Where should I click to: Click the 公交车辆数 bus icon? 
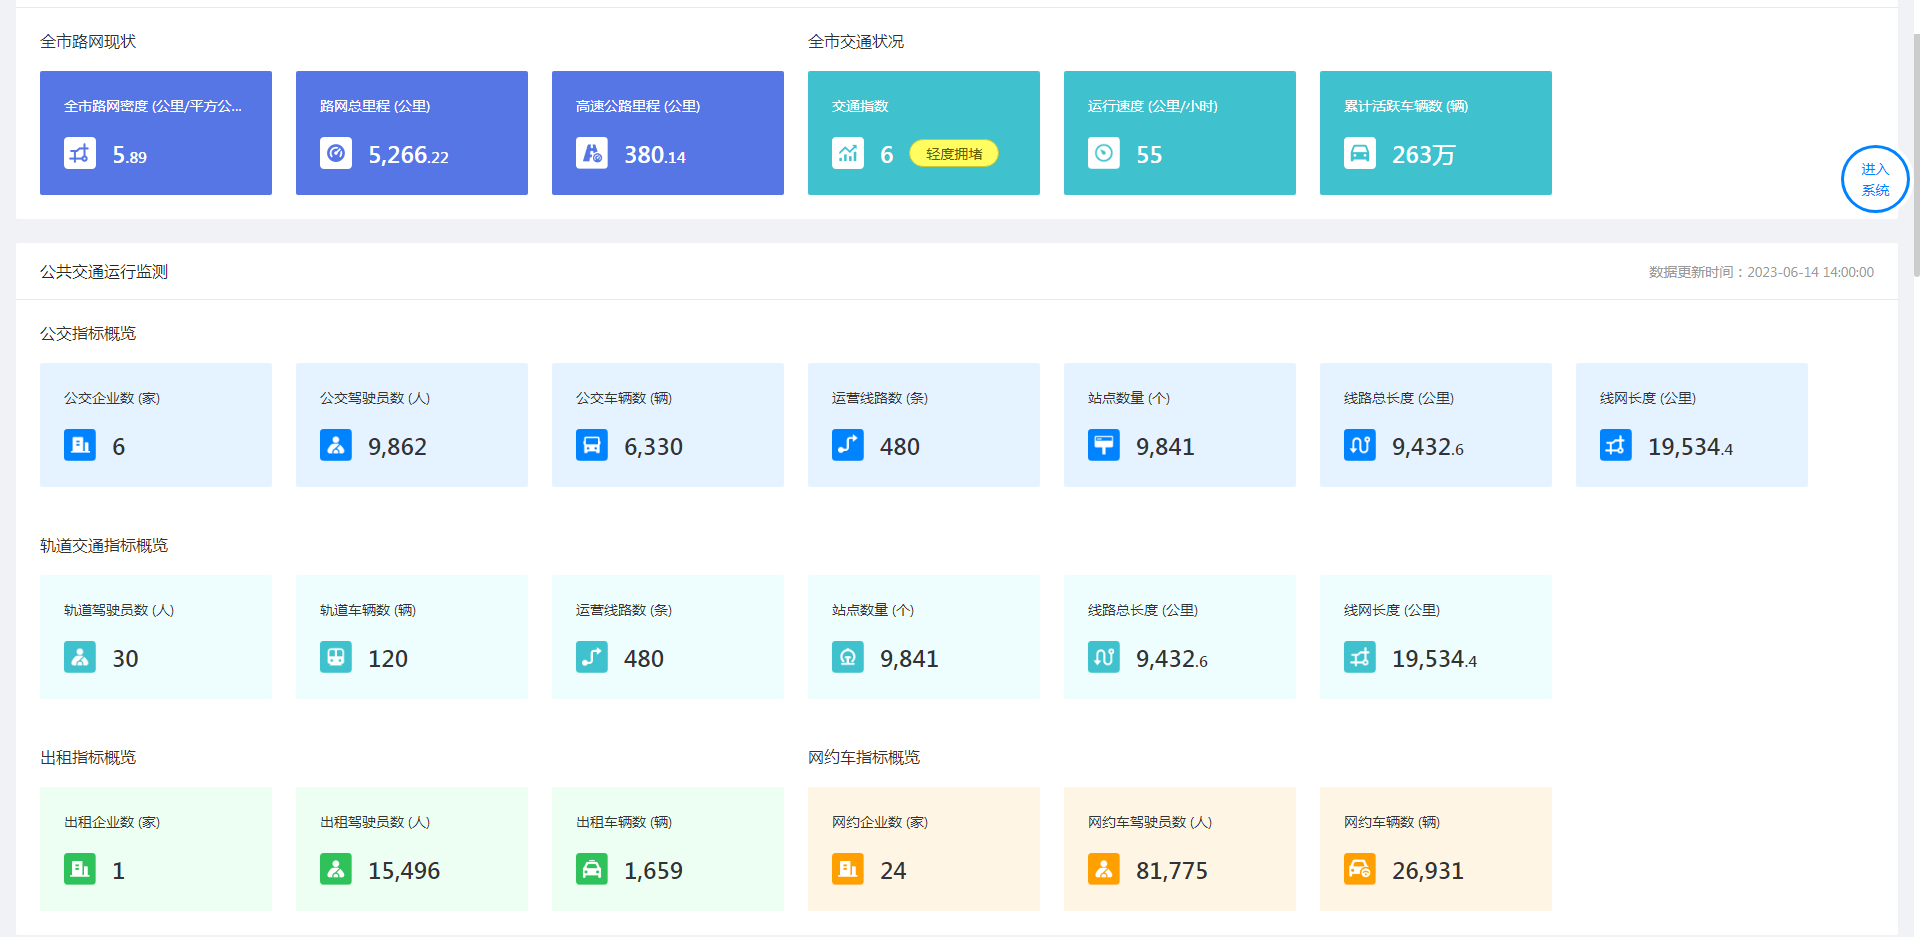click(592, 446)
